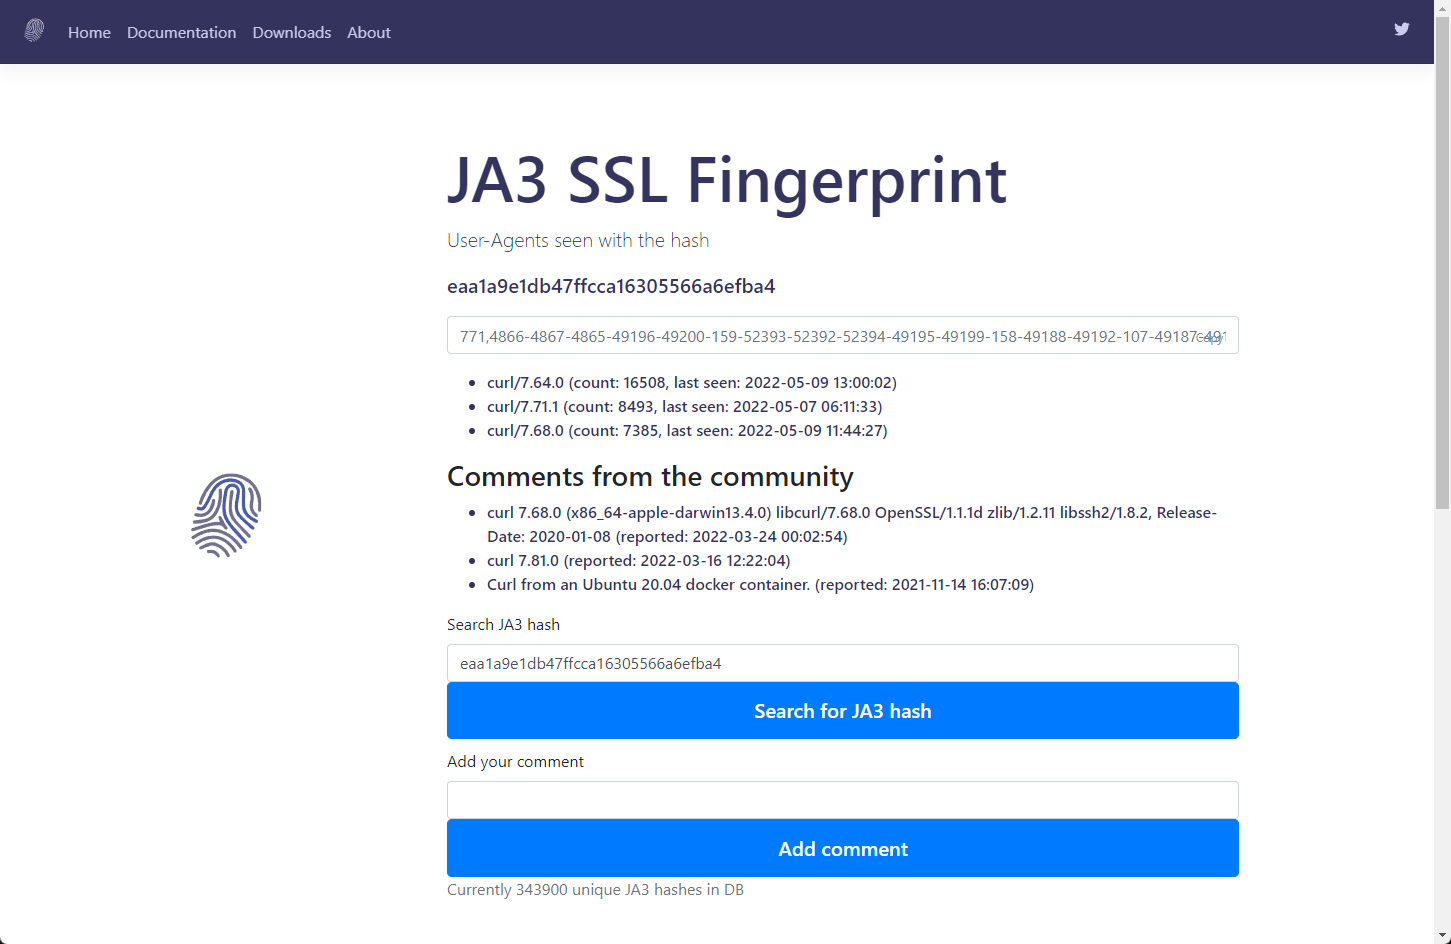Focus the Add your comment text field
The image size is (1451, 944).
843,800
